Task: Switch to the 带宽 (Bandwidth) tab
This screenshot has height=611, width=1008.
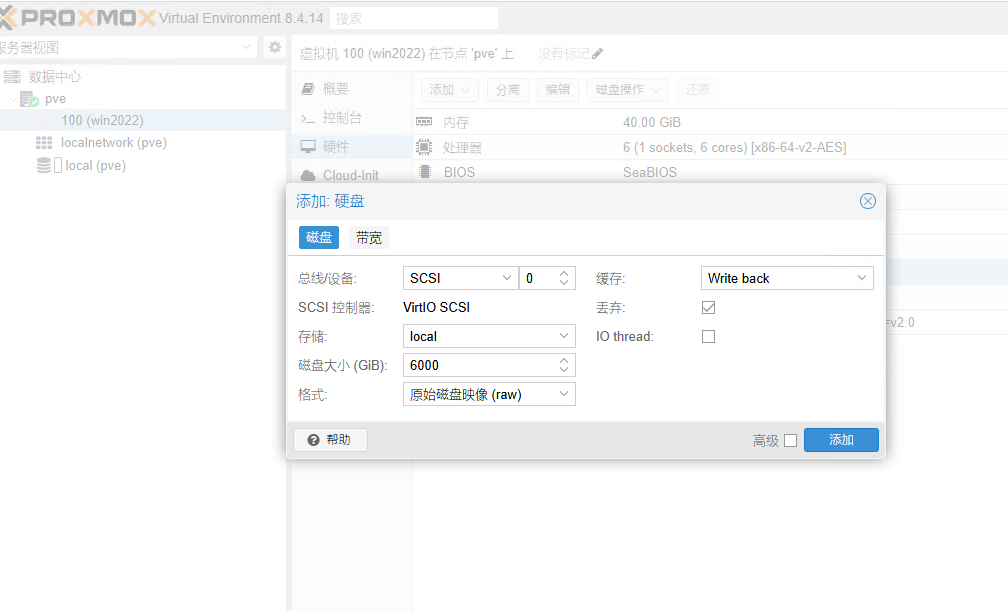Action: pos(369,238)
